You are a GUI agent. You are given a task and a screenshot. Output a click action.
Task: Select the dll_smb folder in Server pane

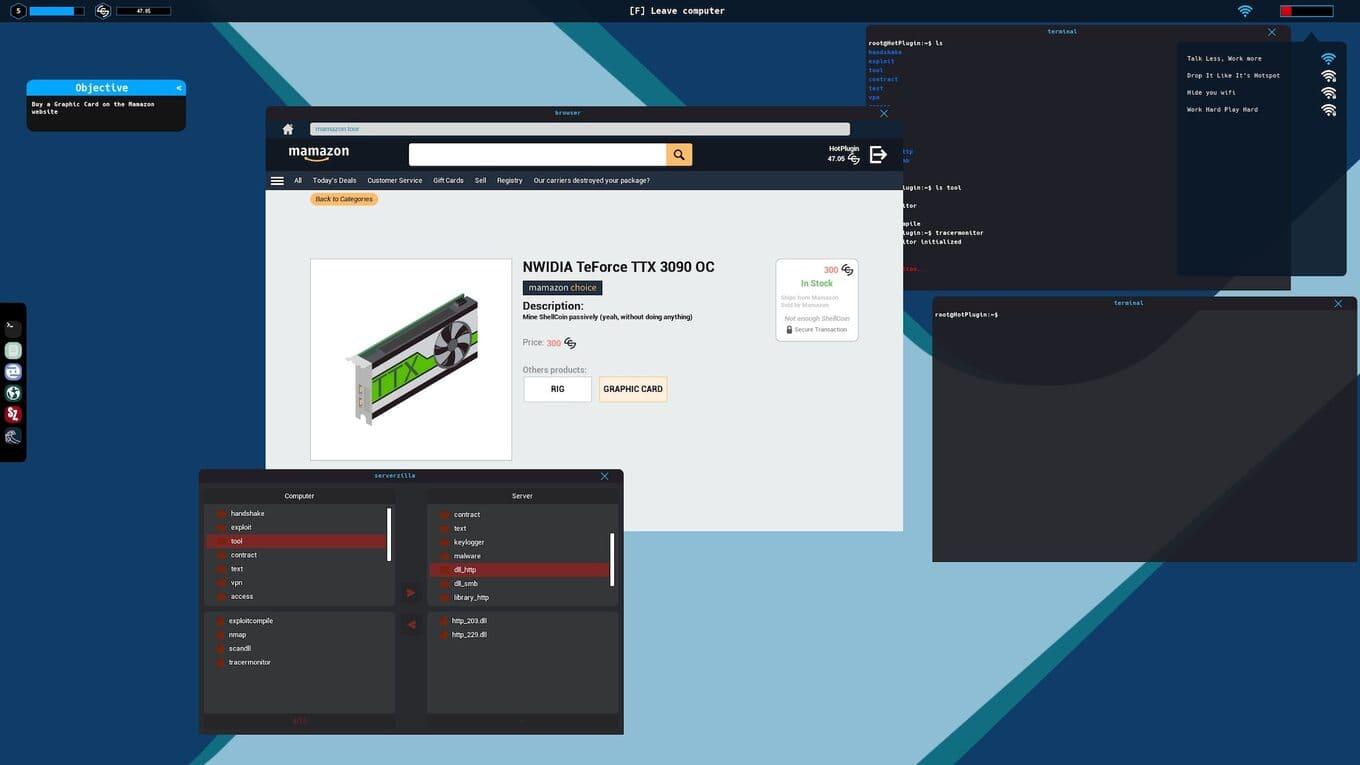[519, 584]
